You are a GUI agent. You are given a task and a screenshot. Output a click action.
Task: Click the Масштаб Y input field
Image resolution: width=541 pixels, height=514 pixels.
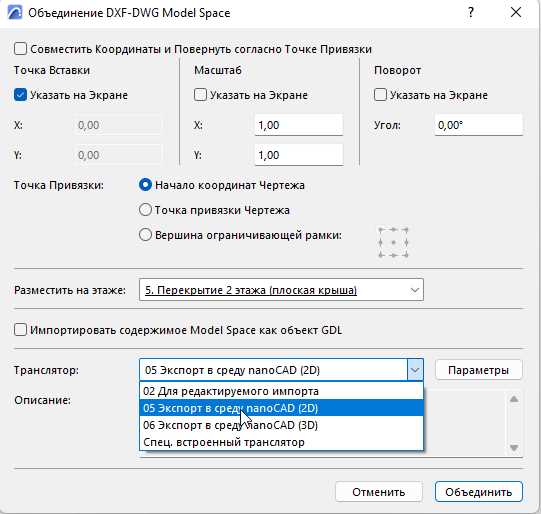299,155
